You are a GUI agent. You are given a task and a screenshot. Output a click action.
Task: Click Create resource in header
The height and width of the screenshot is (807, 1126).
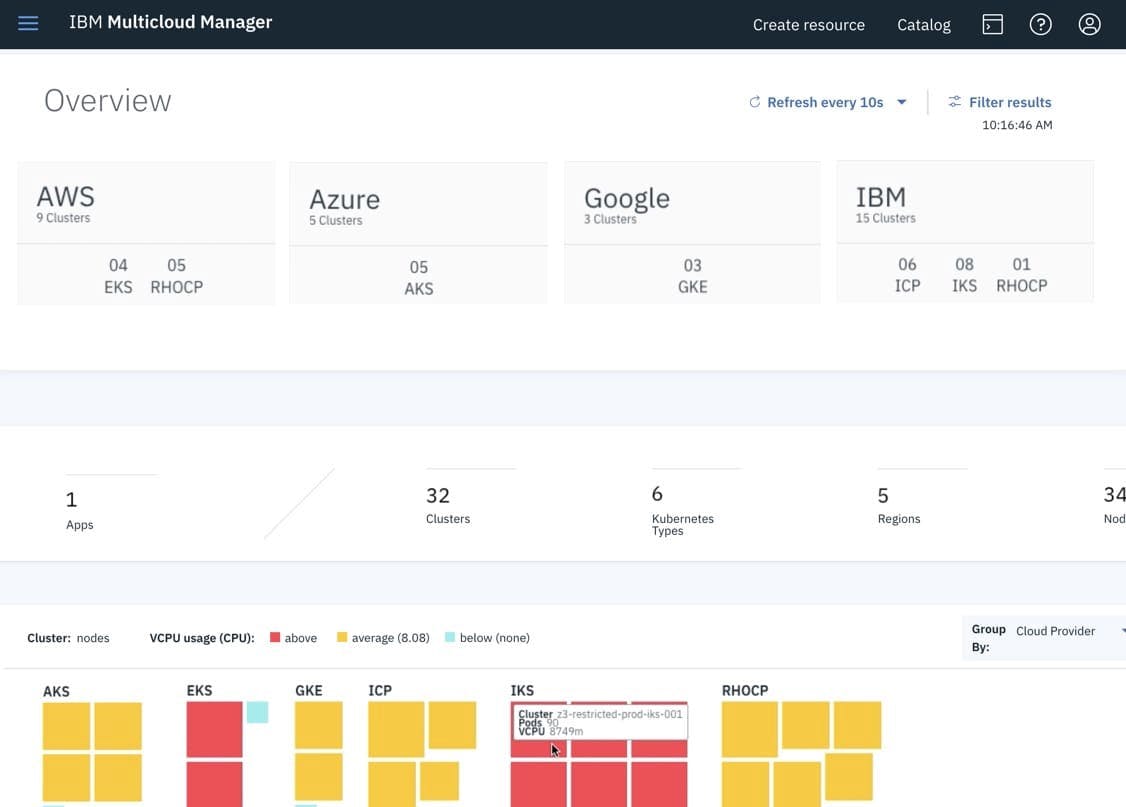(x=808, y=25)
